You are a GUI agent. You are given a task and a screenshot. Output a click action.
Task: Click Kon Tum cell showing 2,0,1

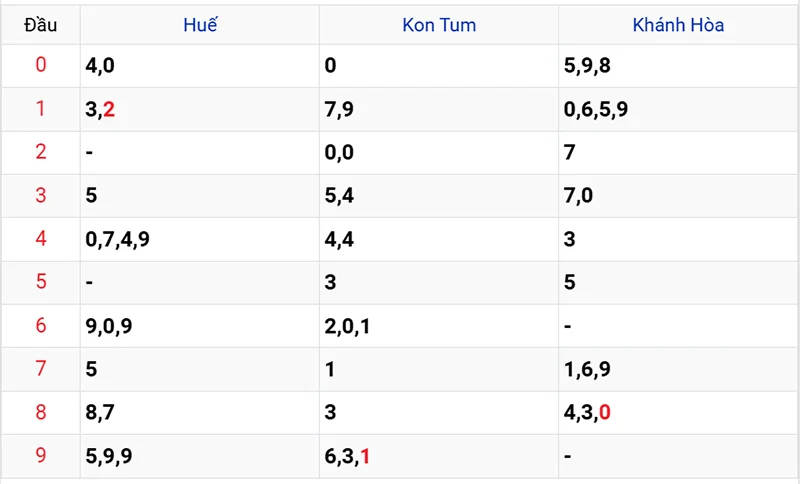(439, 326)
